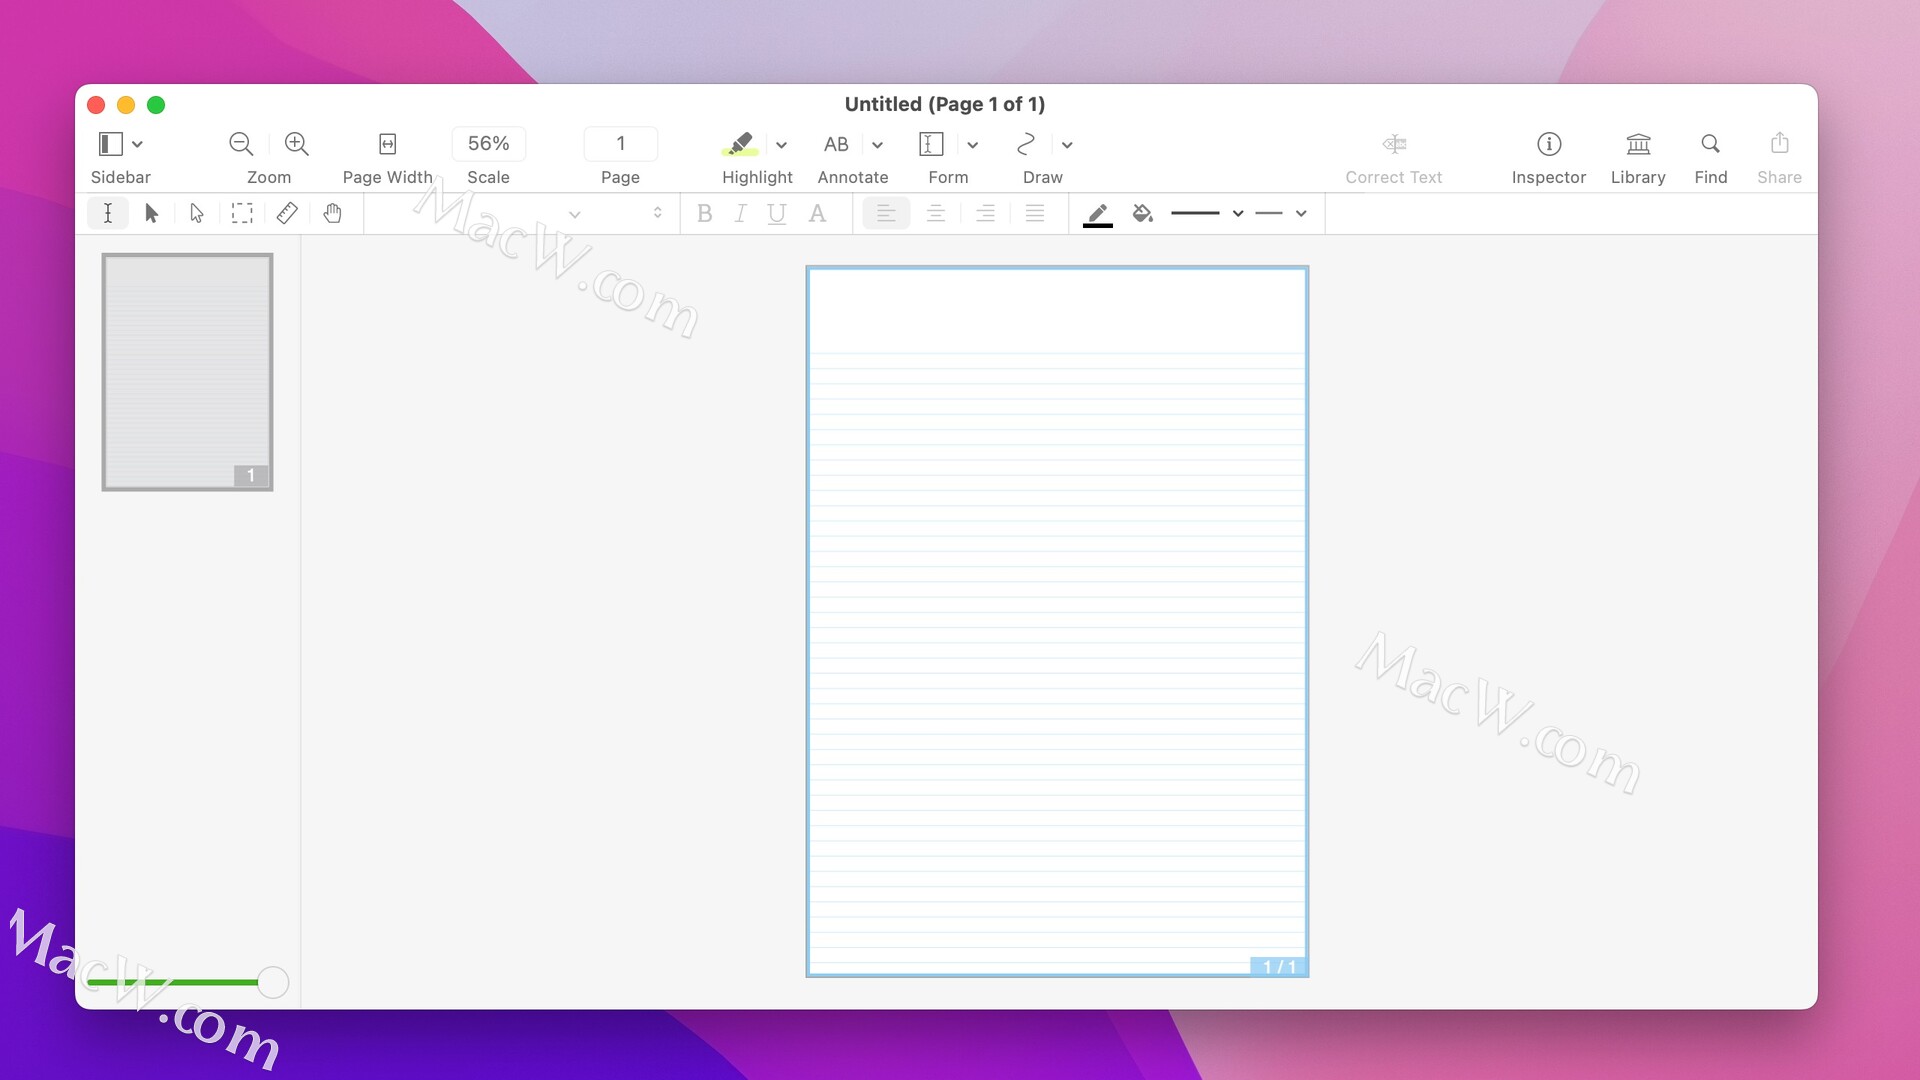Align text center
This screenshot has width=1920, height=1080.
(936, 213)
